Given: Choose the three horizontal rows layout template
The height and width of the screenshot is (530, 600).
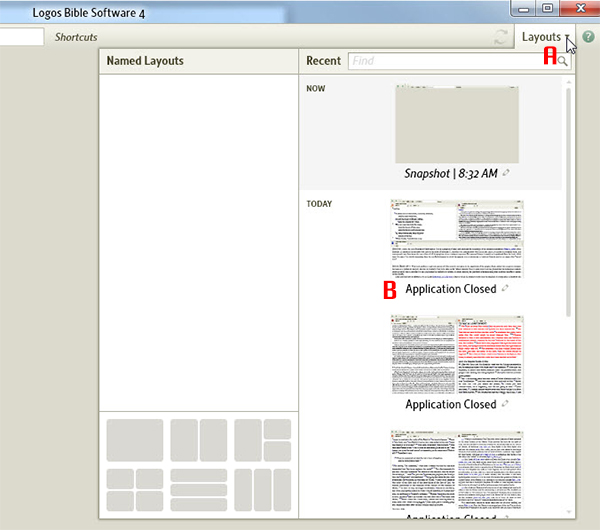Looking at the screenshot, I should [199, 490].
